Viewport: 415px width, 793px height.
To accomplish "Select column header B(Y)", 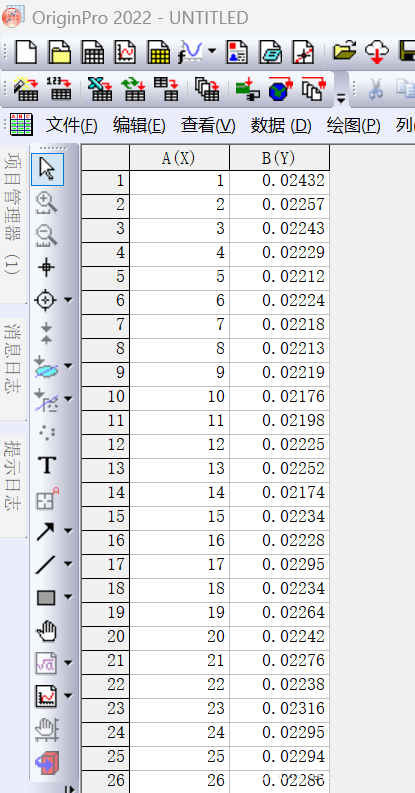I will click(x=280, y=158).
